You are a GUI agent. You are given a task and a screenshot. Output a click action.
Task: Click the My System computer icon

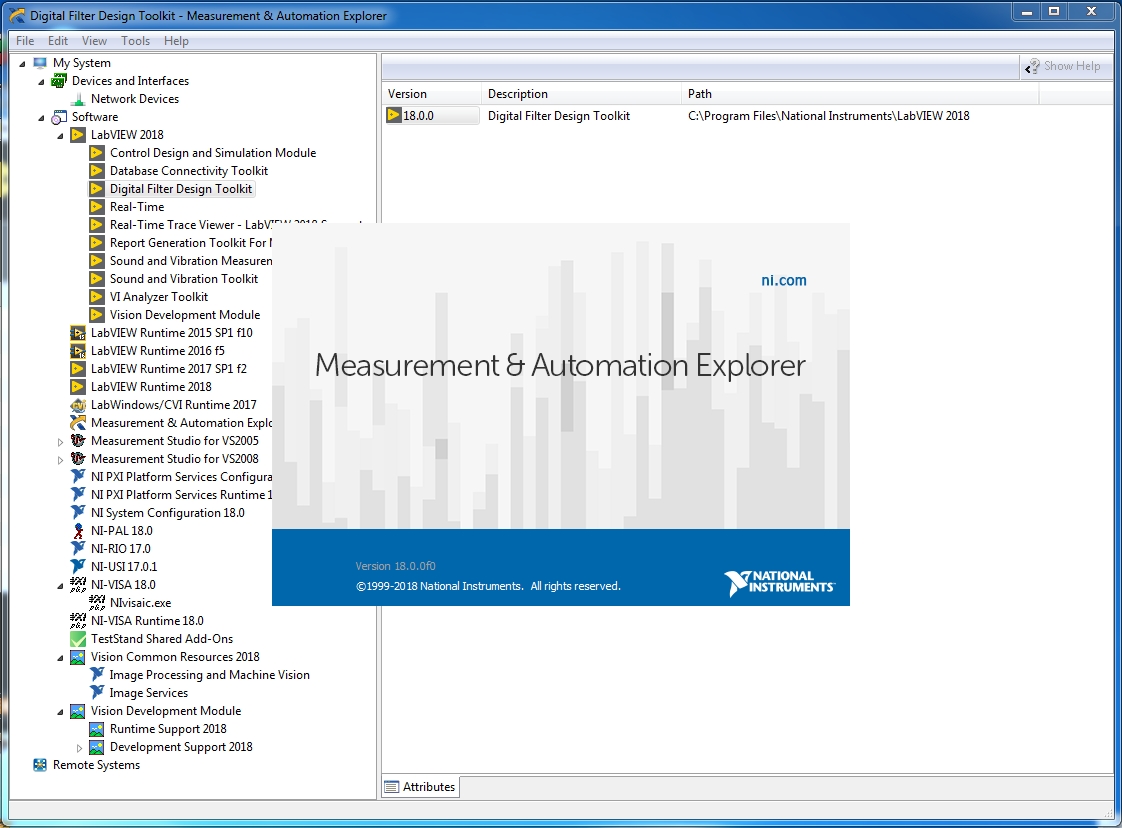tap(41, 63)
